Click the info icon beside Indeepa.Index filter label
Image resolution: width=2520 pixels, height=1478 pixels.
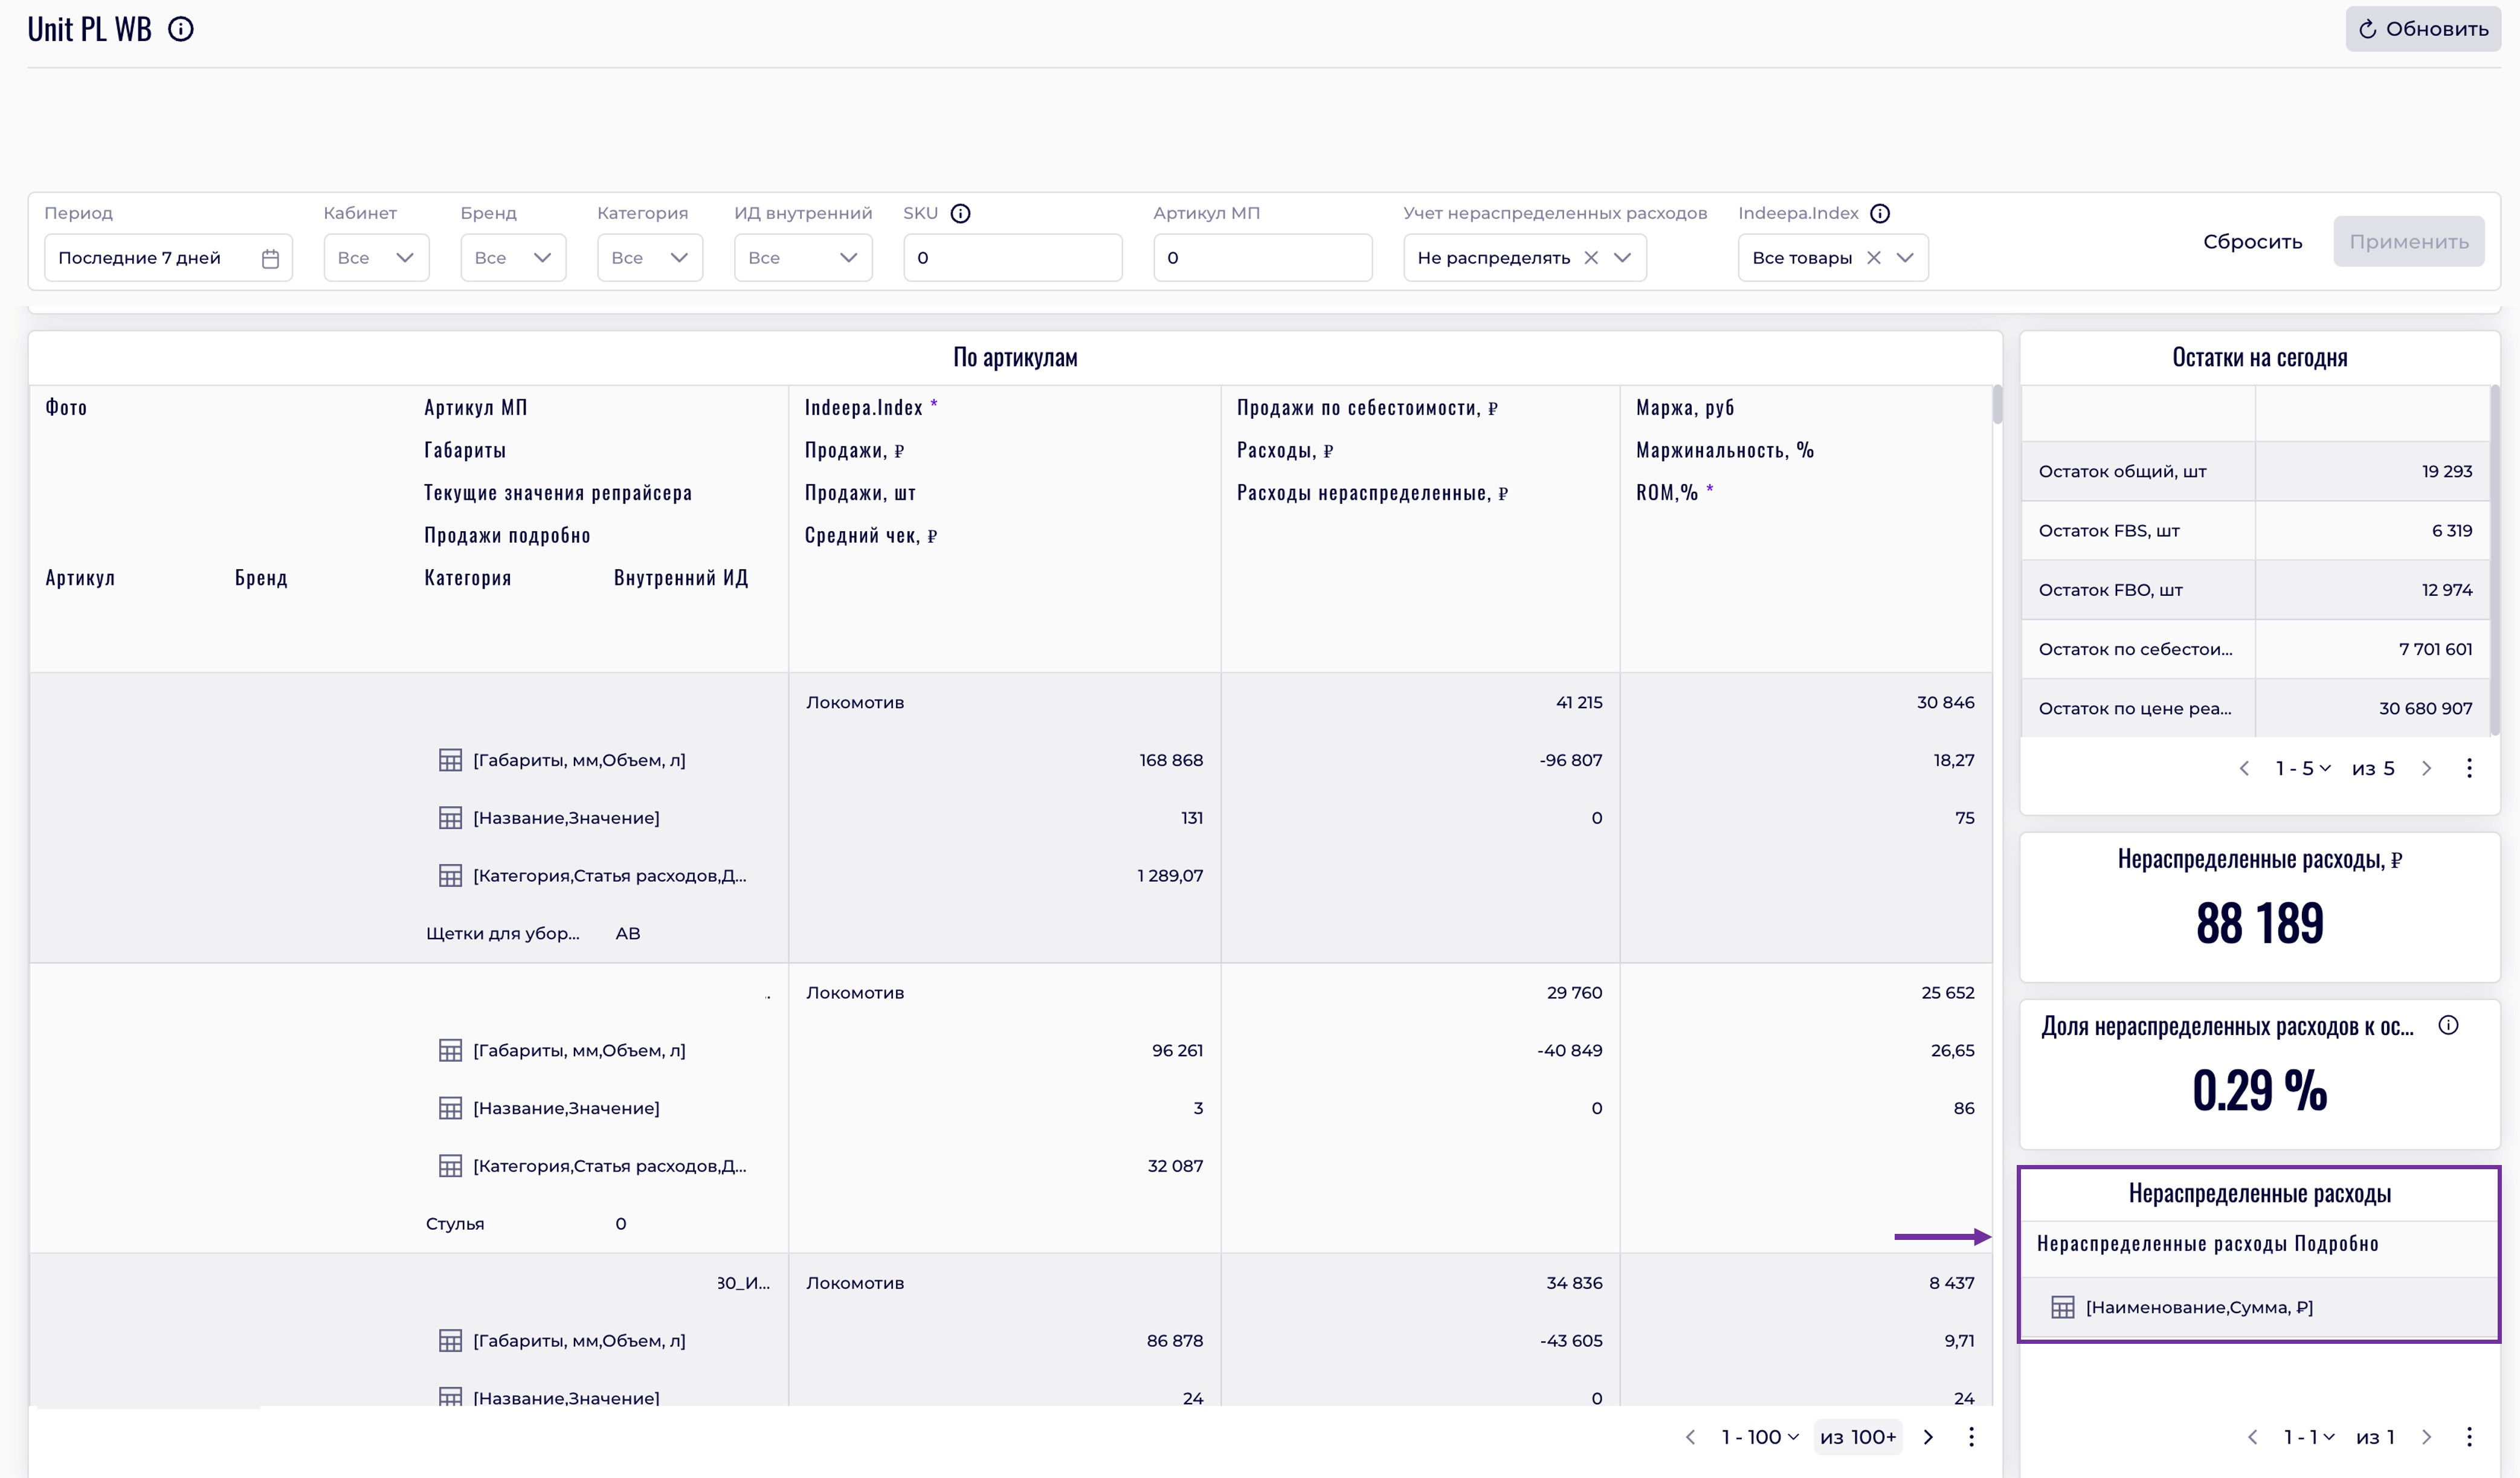click(x=1880, y=213)
